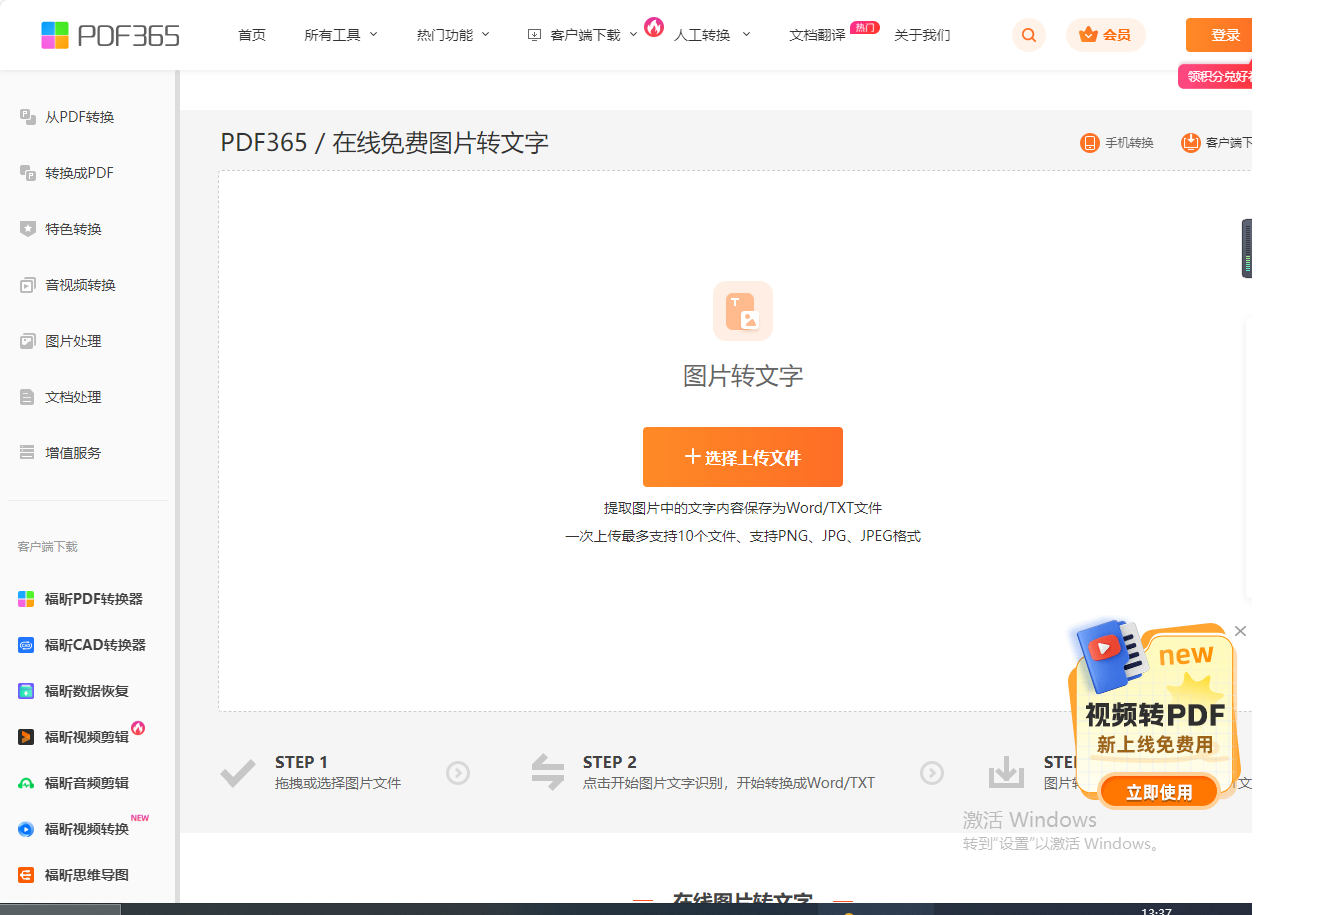Click the STEP 2 swap arrows icon
Image resolution: width=1321 pixels, height=915 pixels.
pyautogui.click(x=548, y=772)
